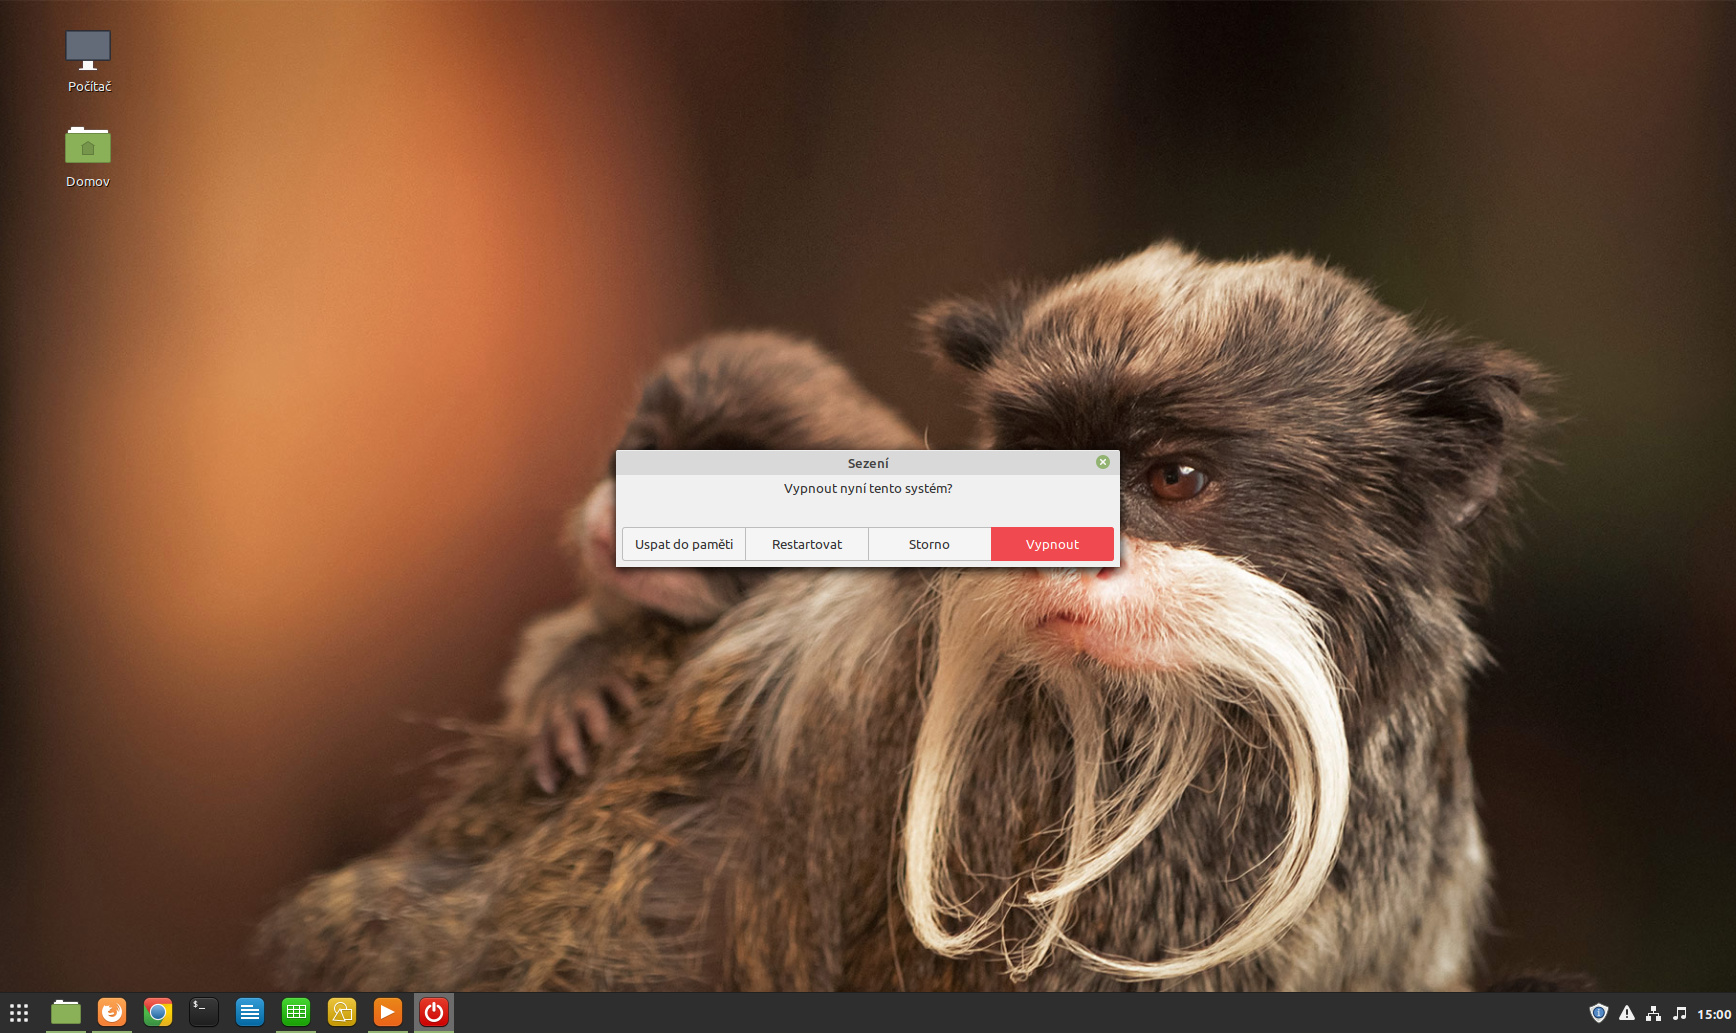The image size is (1736, 1033).
Task: Open the wired network tray icon
Action: coord(1654,1013)
